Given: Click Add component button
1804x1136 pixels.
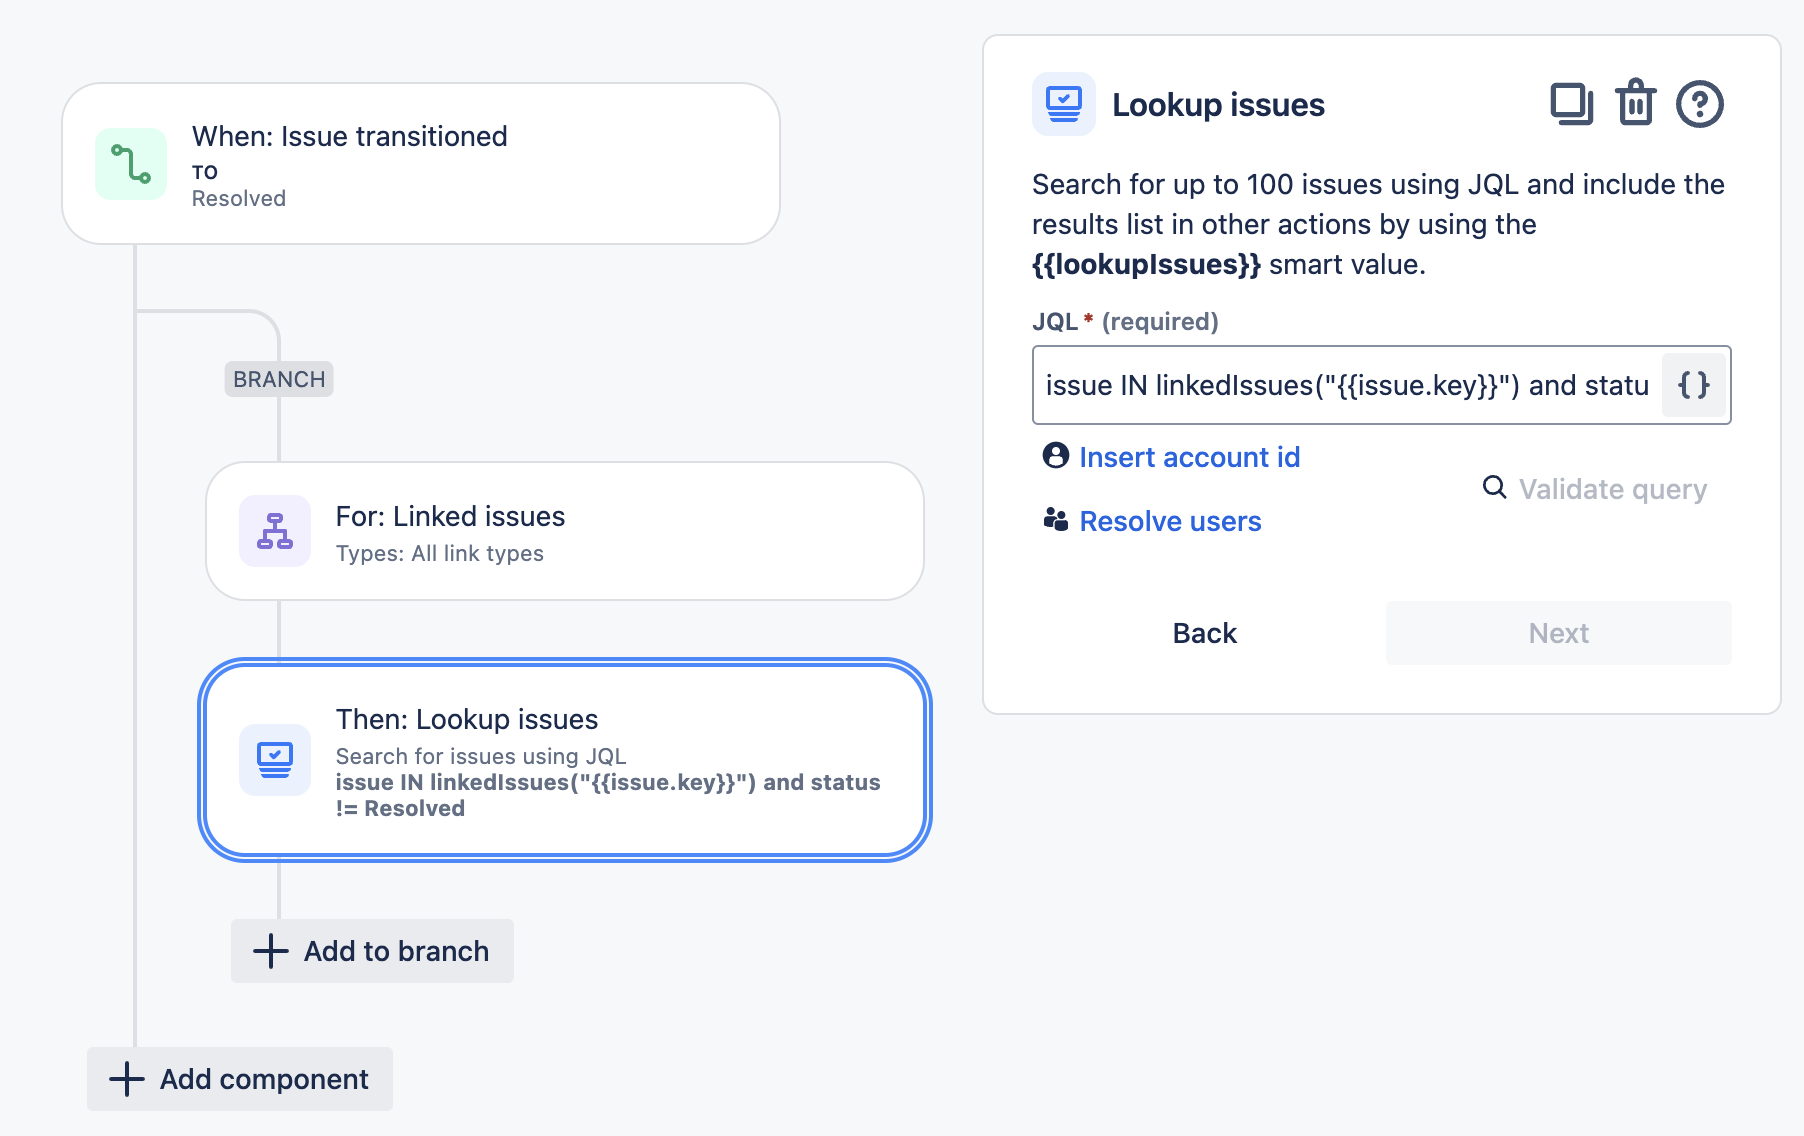Looking at the screenshot, I should [x=240, y=1079].
